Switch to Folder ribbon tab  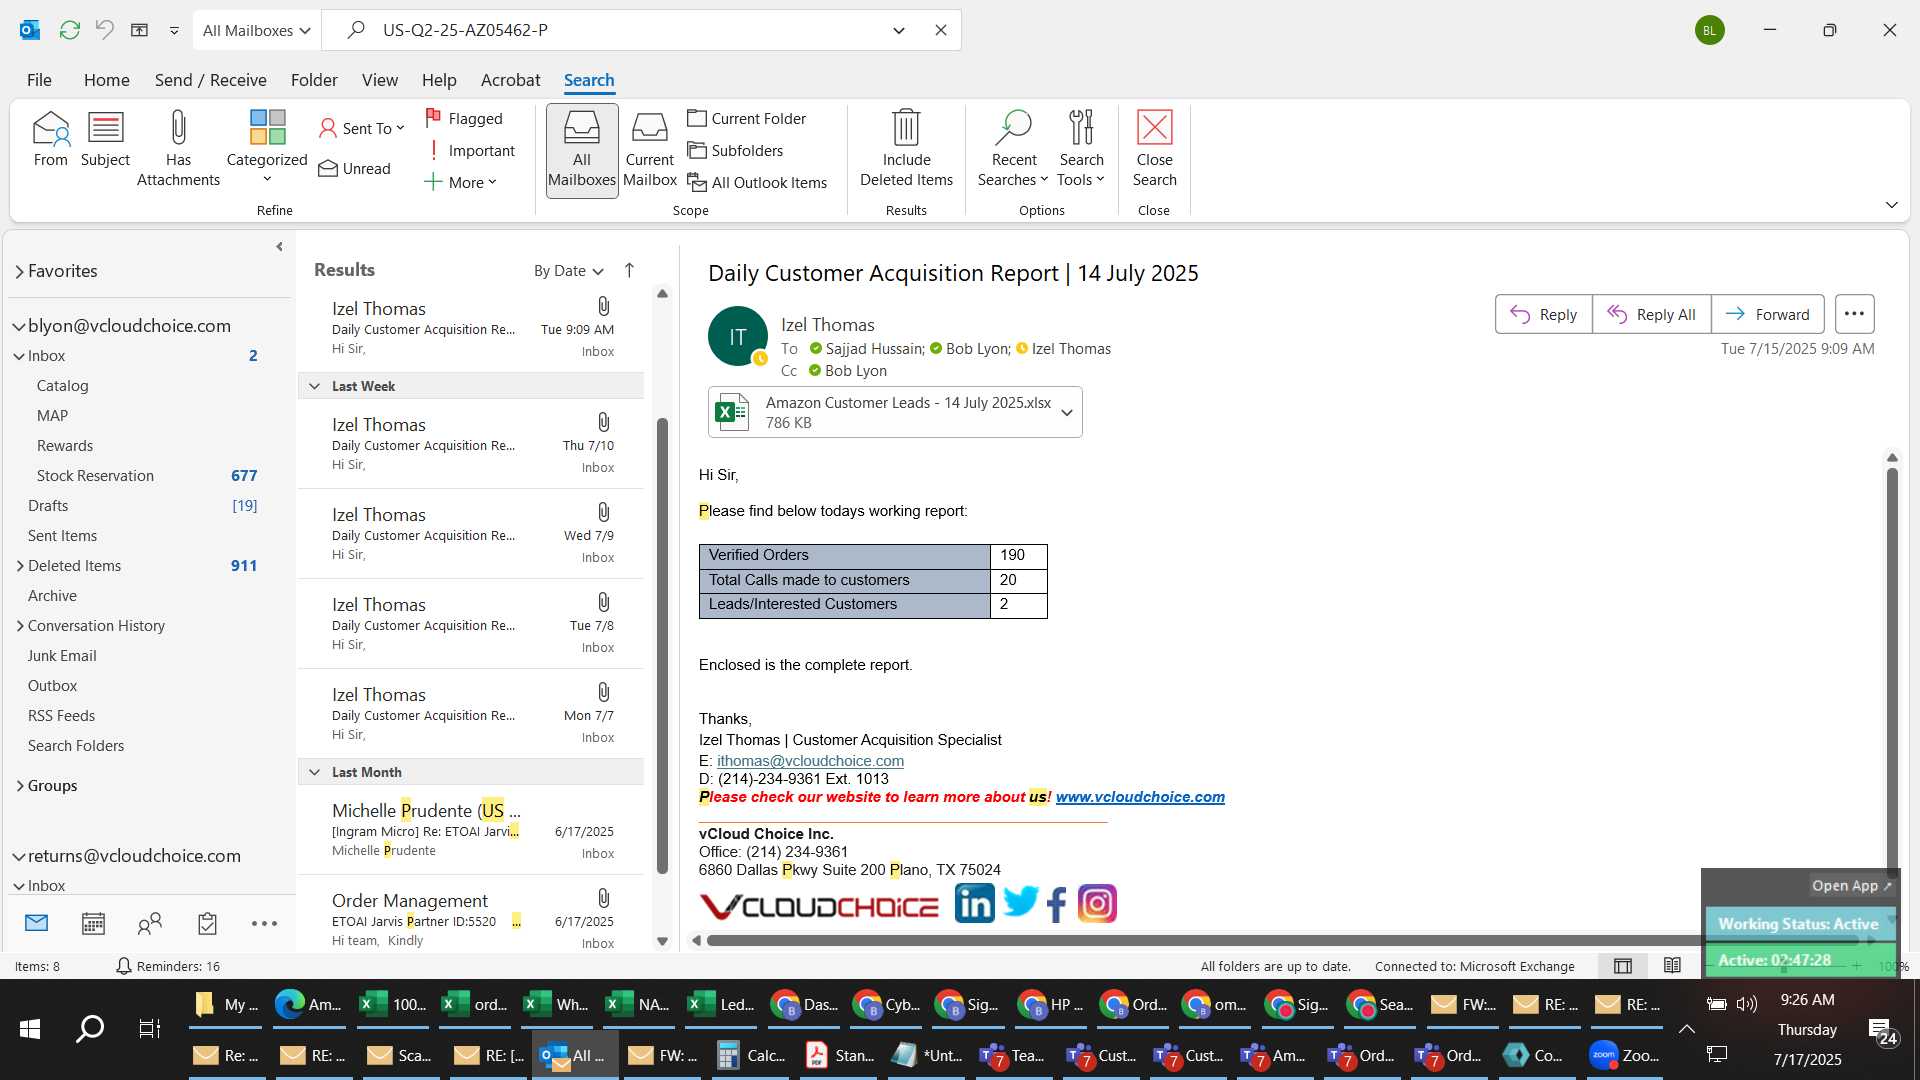pos(314,80)
